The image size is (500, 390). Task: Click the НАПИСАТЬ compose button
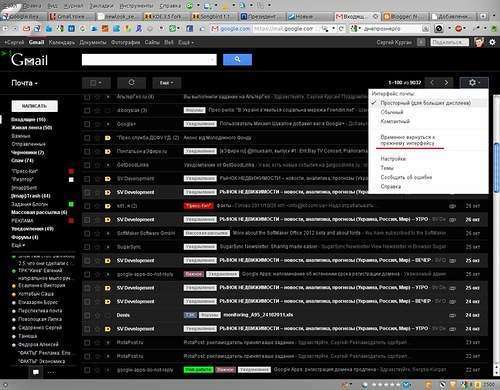pos(35,106)
